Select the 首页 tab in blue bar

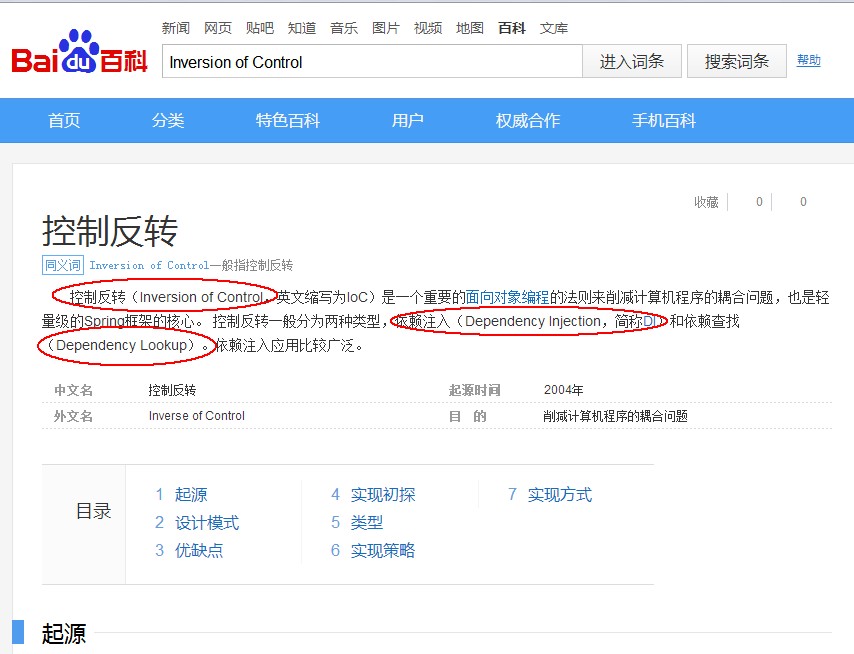64,120
